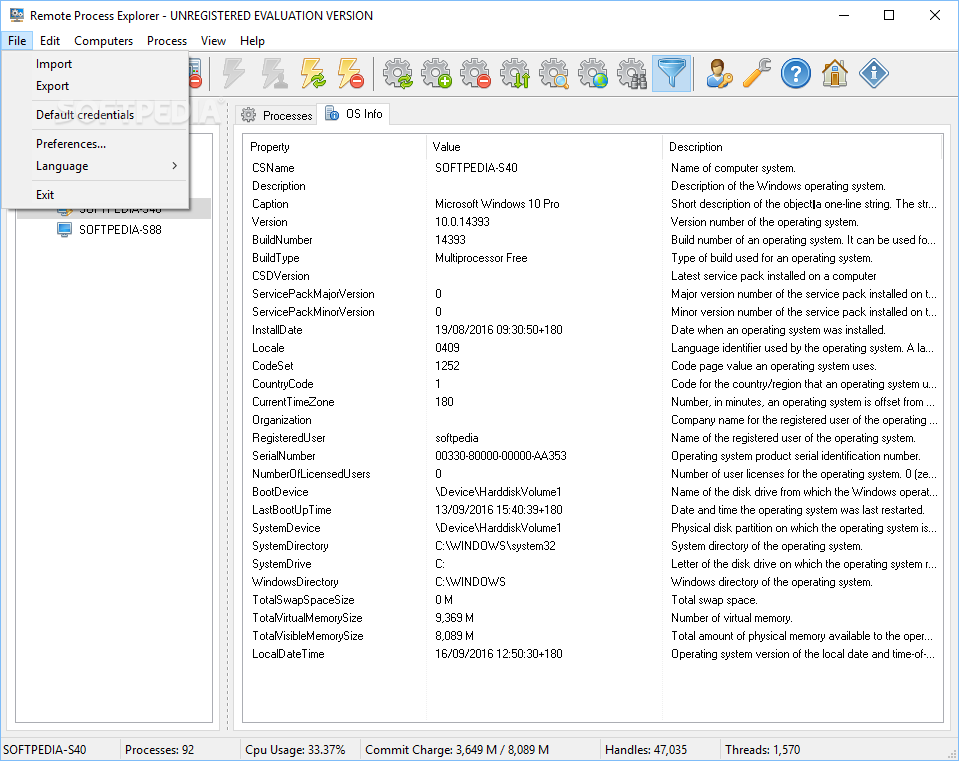
Task: Expand the Language submenu
Action: click(95, 166)
